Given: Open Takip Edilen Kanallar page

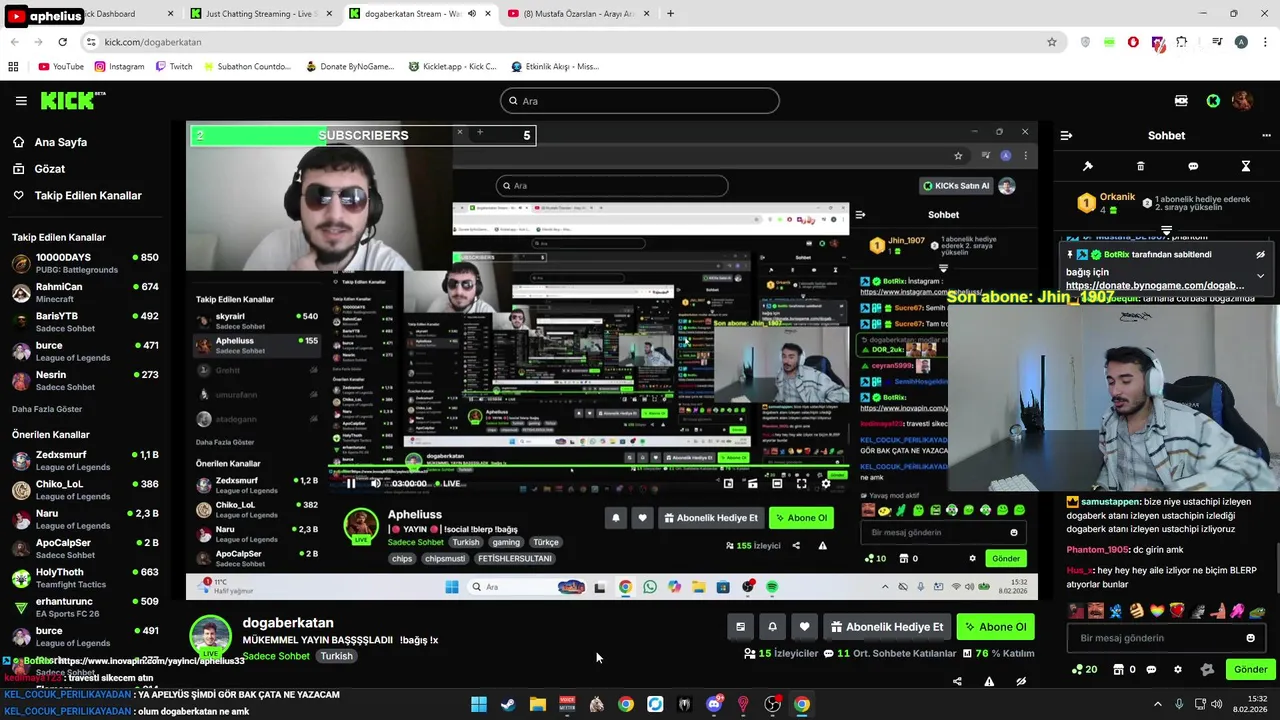Looking at the screenshot, I should pyautogui.click(x=77, y=195).
